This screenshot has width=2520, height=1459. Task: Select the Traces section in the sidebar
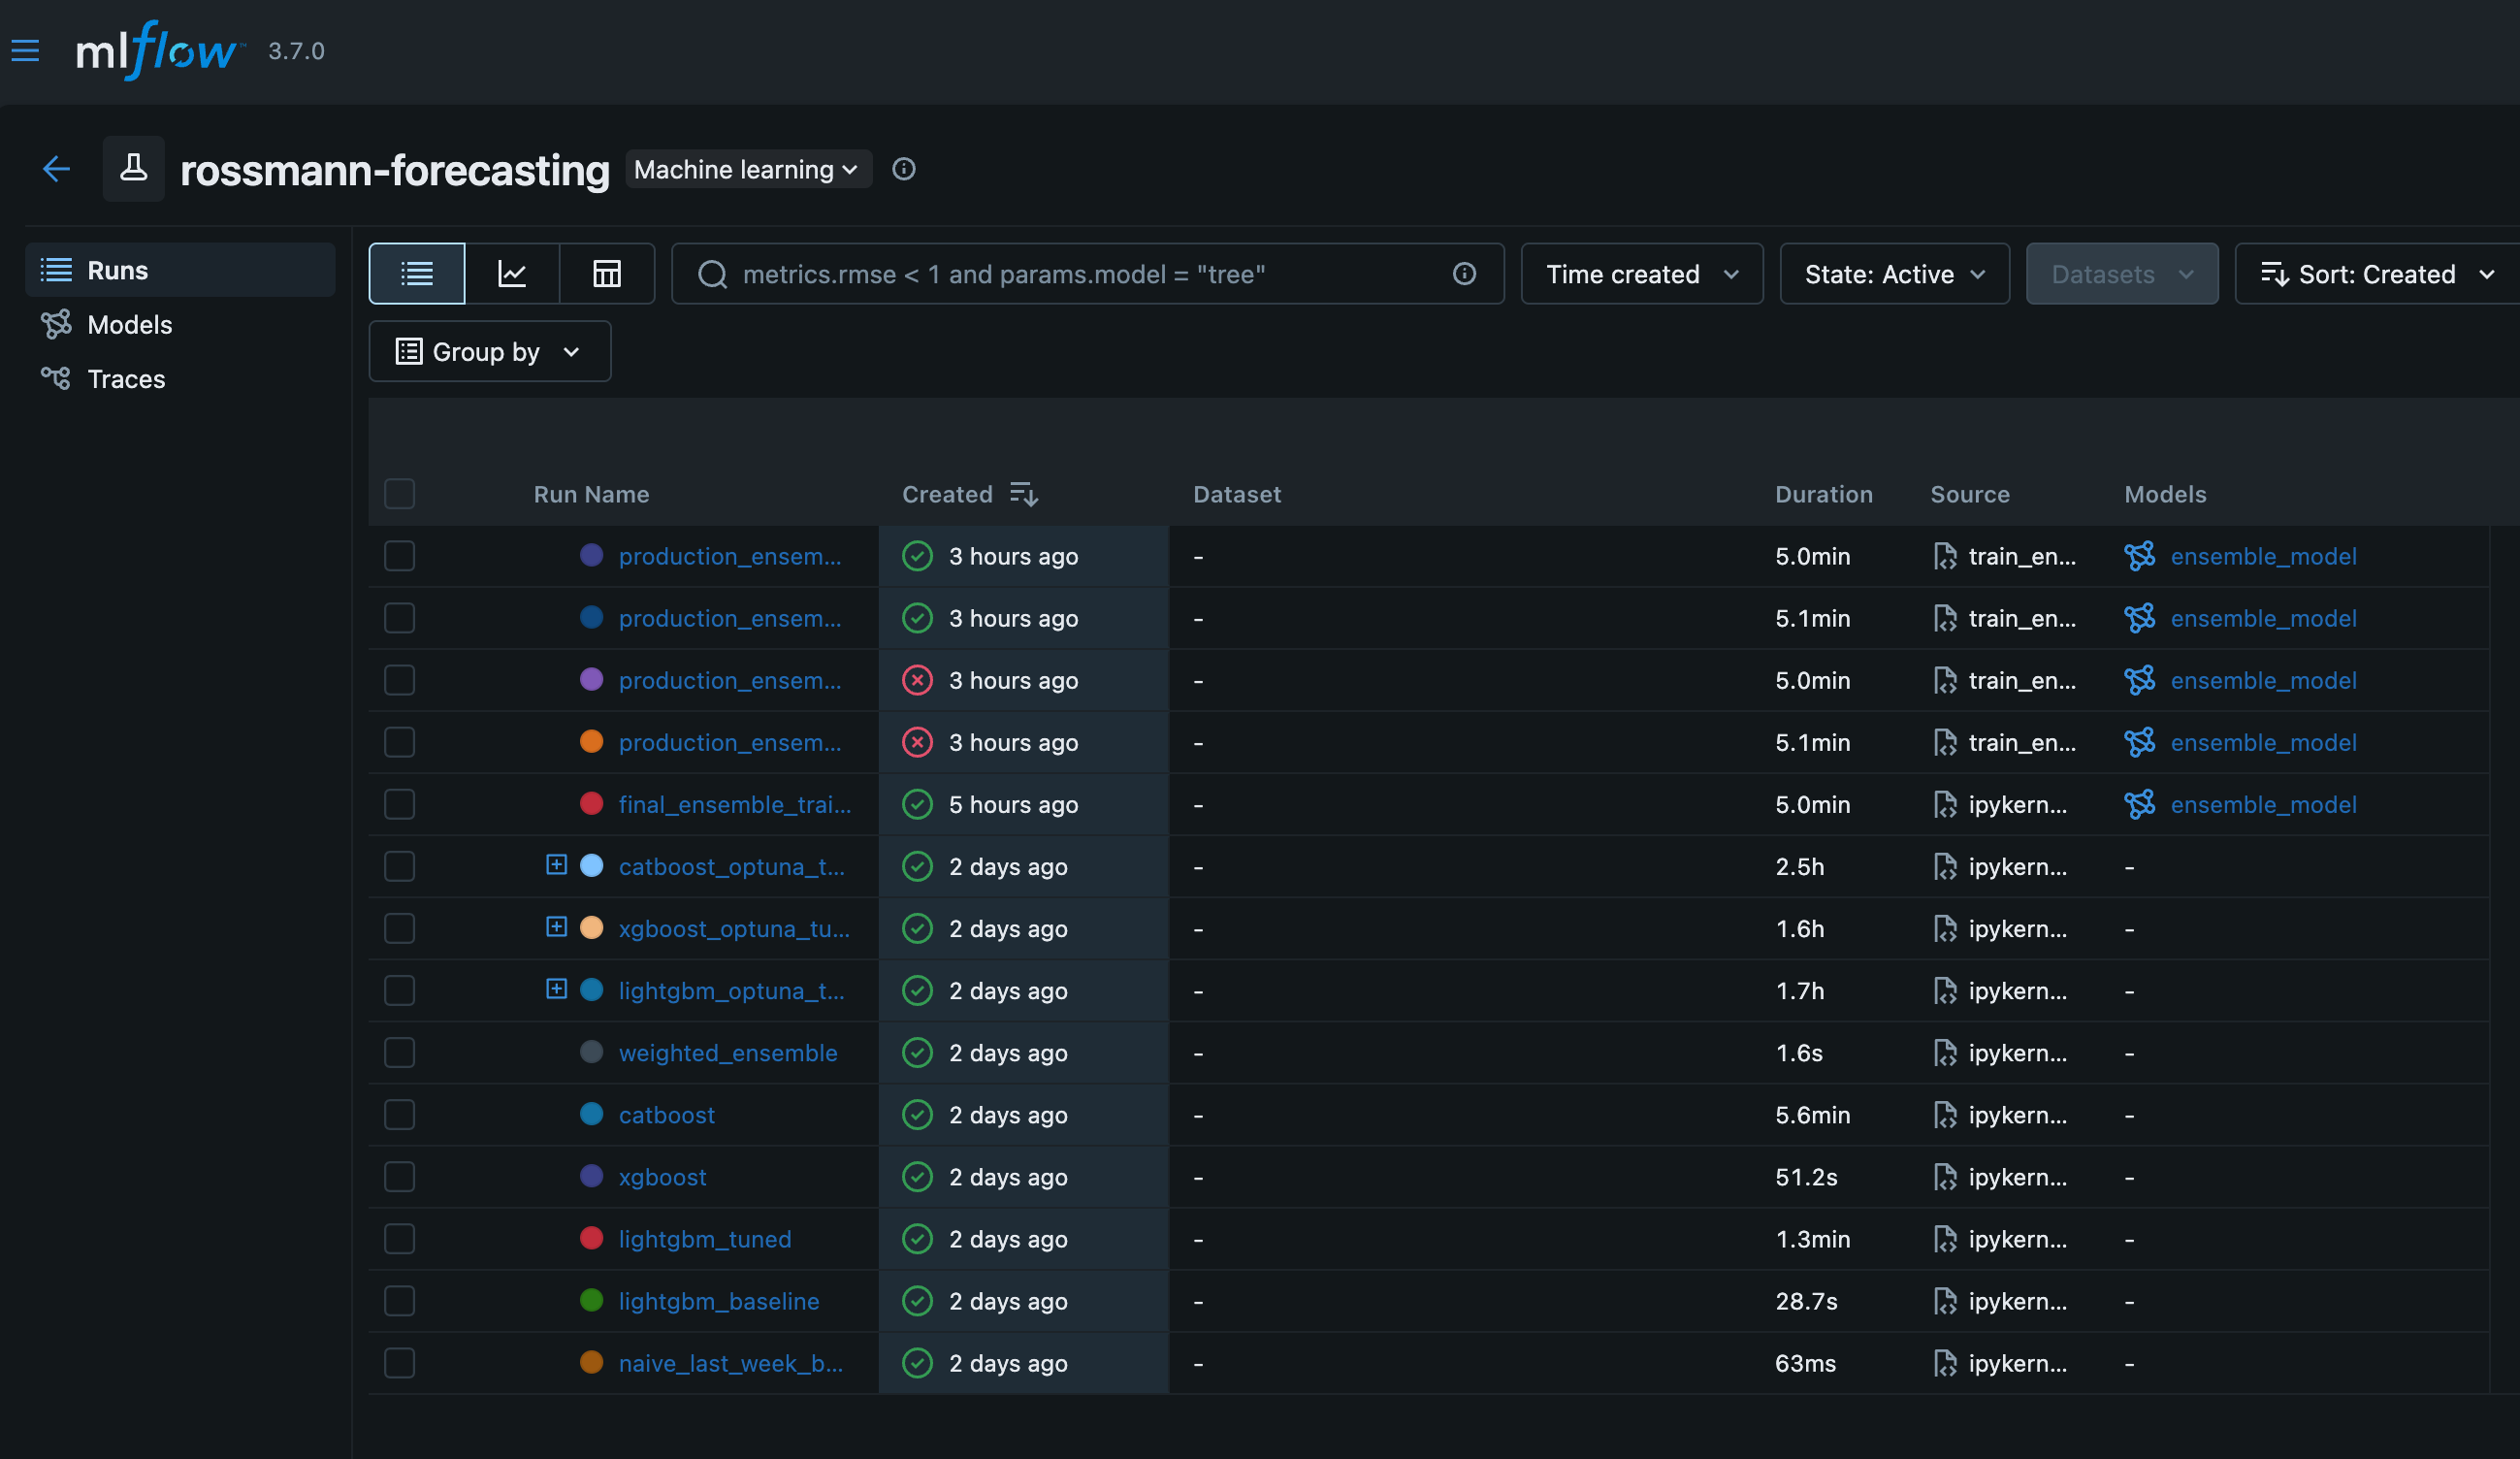126,378
